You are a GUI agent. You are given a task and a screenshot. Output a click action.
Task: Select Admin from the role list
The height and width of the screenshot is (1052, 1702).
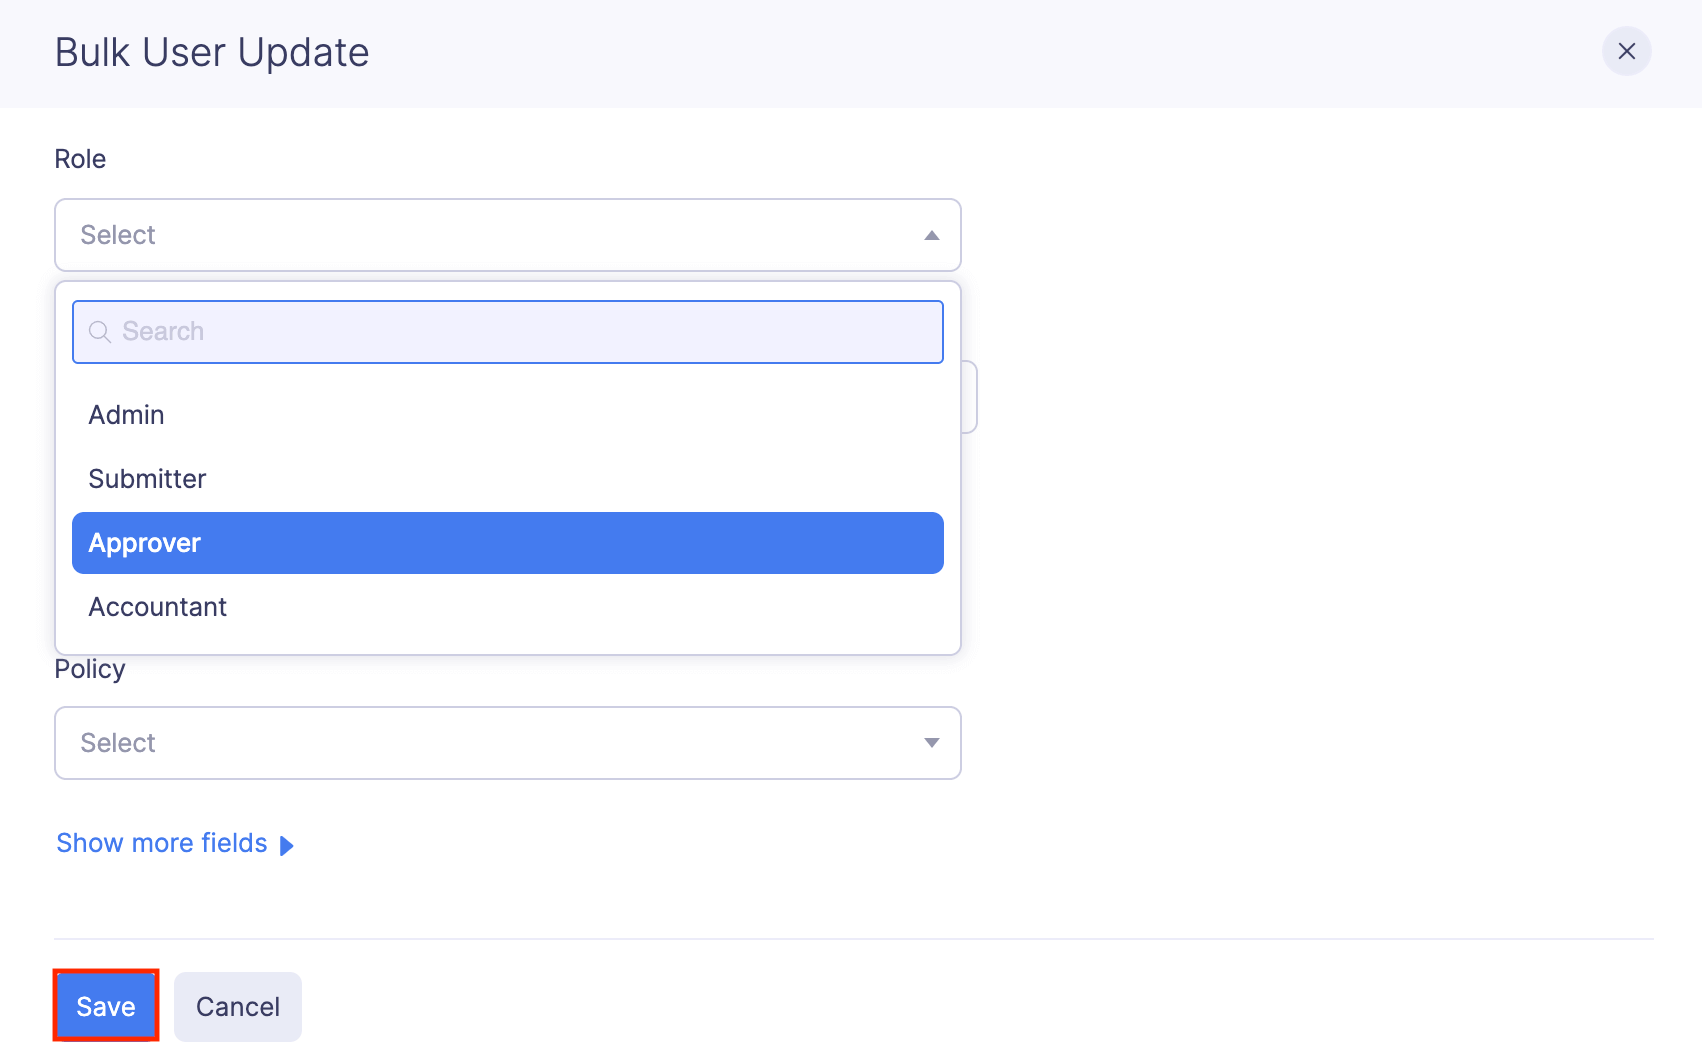click(x=126, y=414)
